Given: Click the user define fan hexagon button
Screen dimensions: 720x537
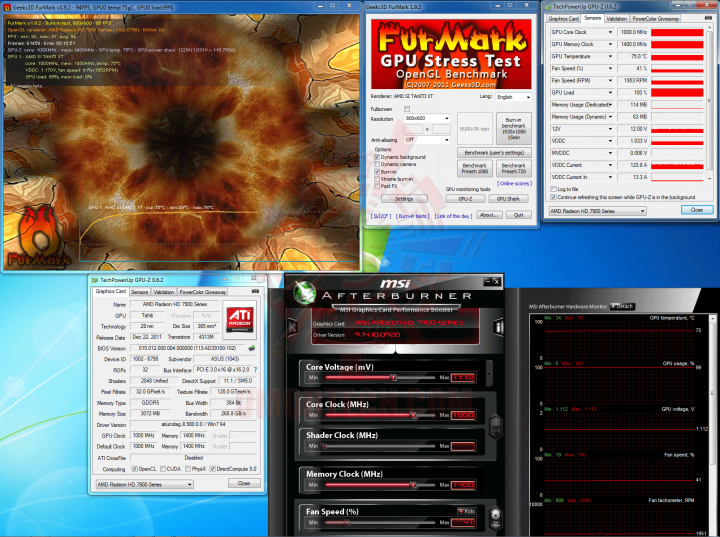Looking at the screenshot, I should pos(495,519).
